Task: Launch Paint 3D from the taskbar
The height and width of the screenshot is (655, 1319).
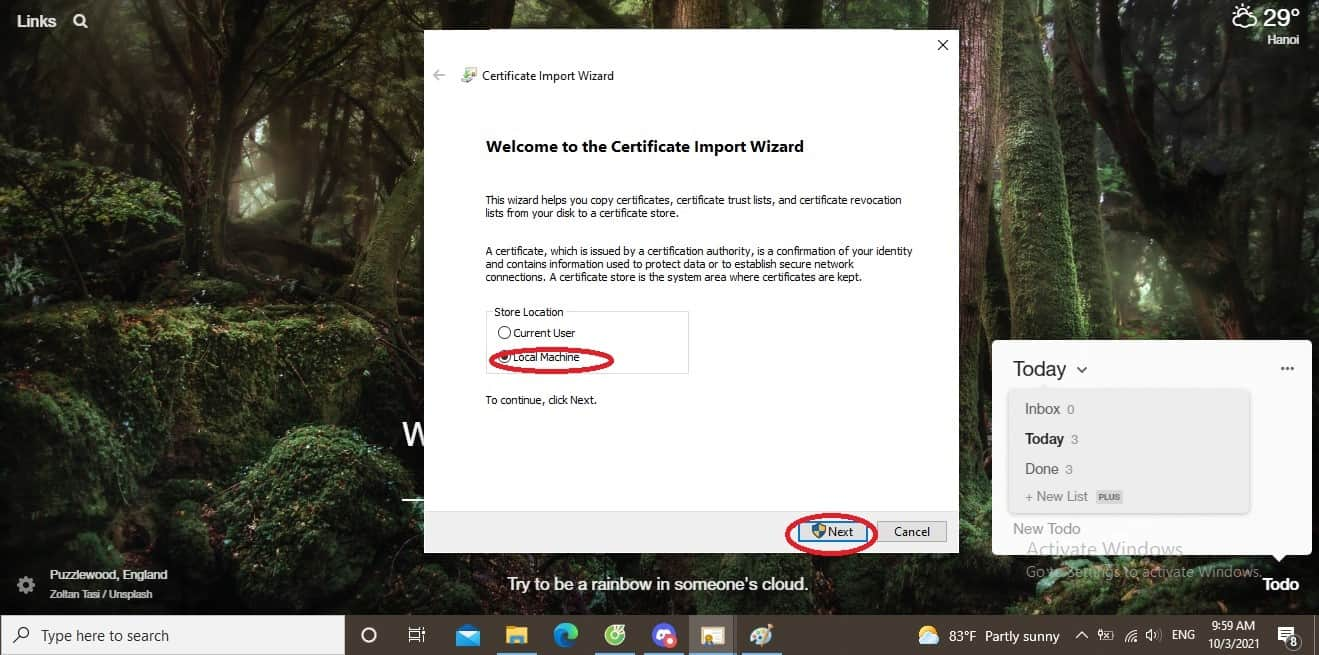Action: [x=761, y=635]
